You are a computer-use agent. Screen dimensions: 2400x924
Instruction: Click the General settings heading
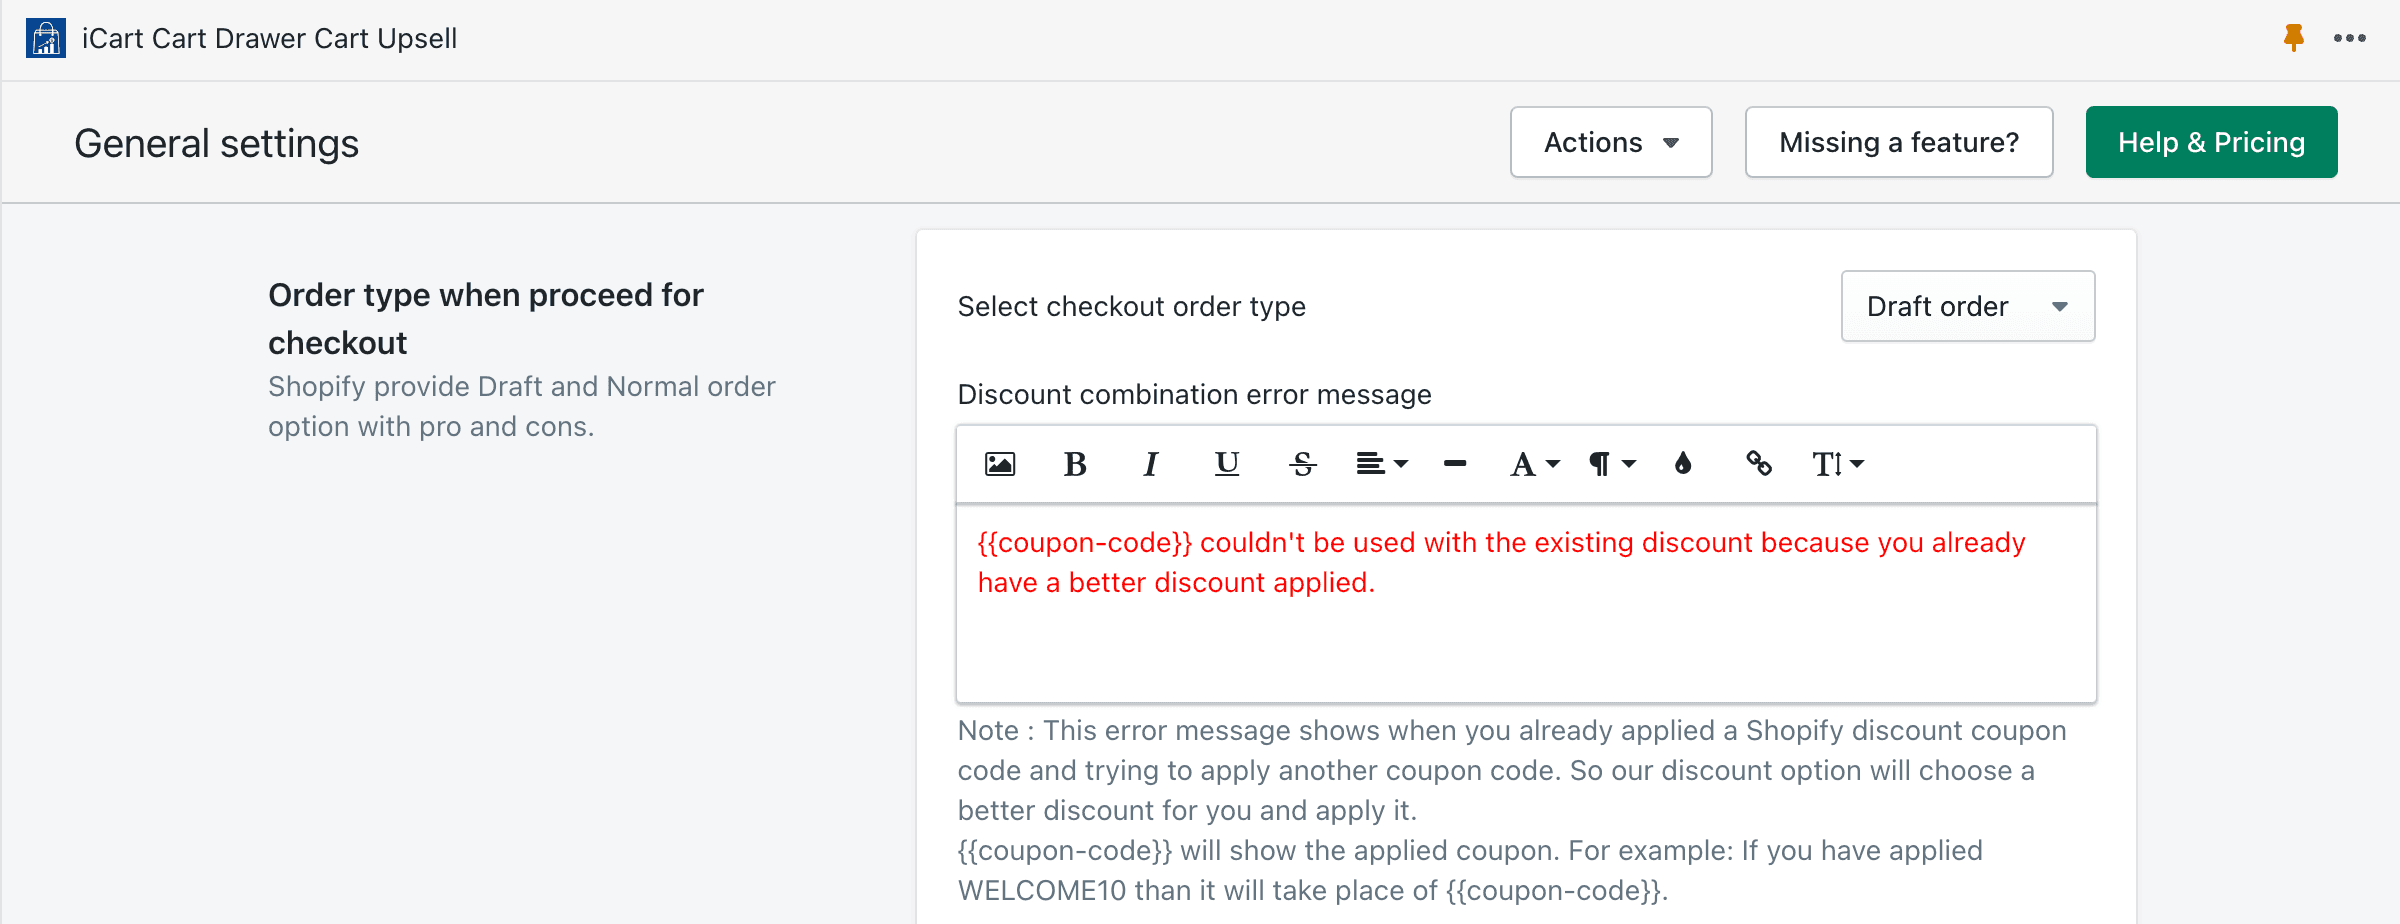[216, 143]
